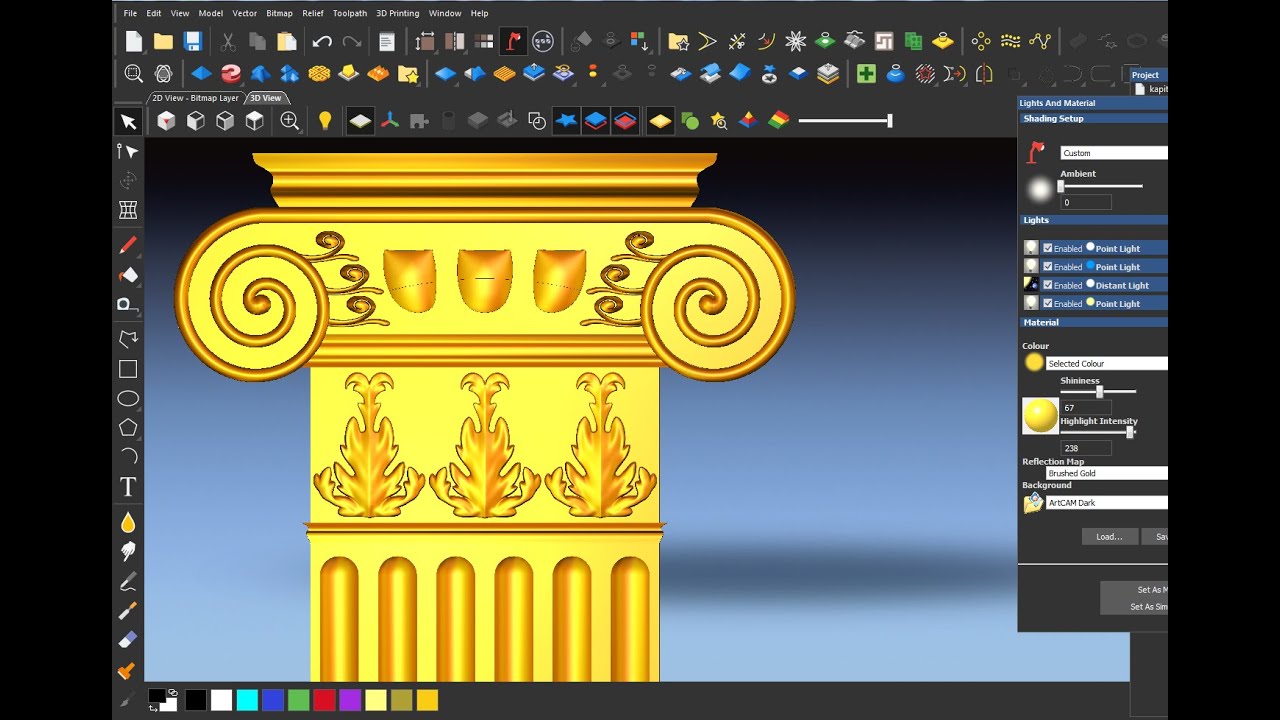Open the Relief menu
The image size is (1280, 720).
coord(313,13)
